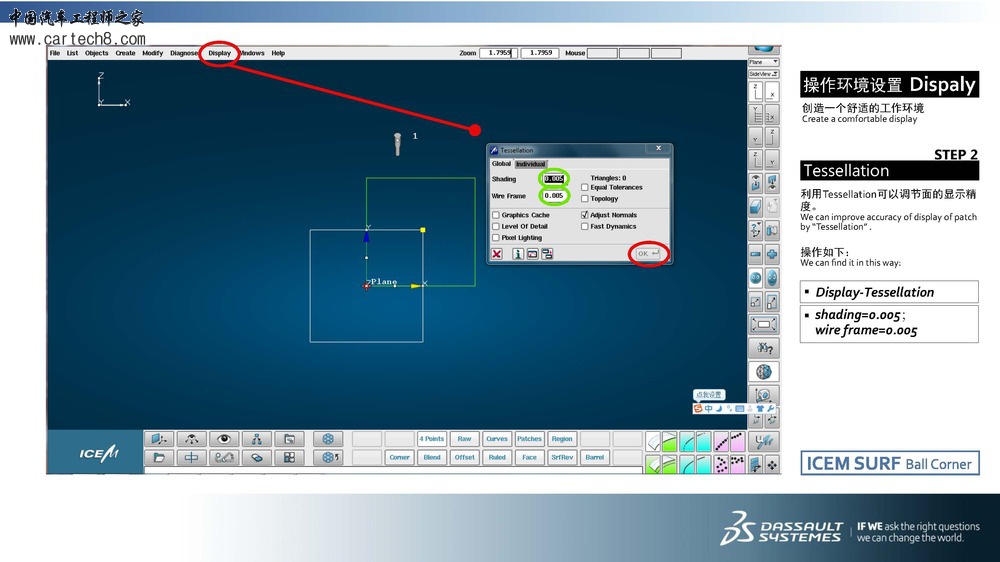Click the Blend button

point(432,457)
